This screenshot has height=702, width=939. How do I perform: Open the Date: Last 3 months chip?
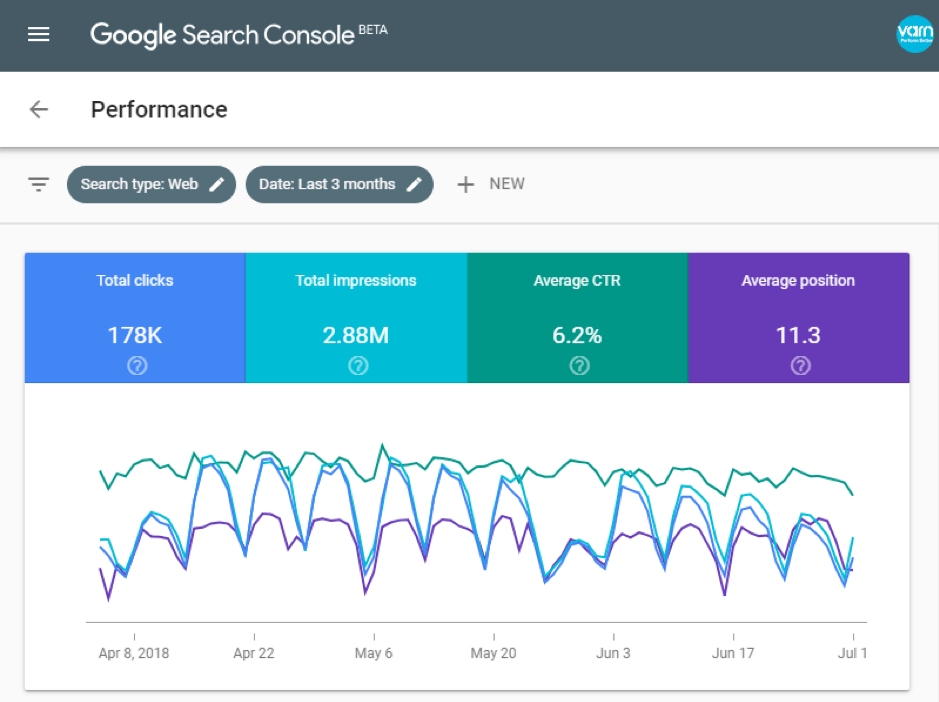coord(340,184)
